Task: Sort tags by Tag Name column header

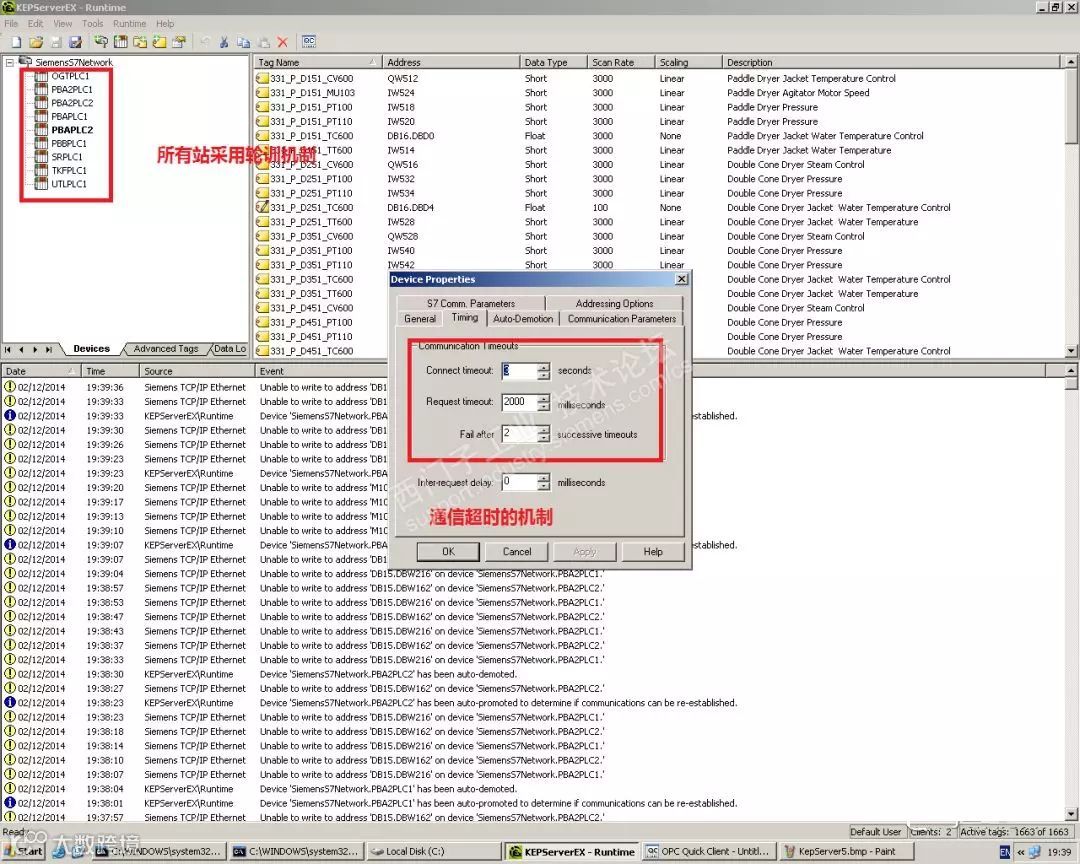Action: [x=319, y=62]
